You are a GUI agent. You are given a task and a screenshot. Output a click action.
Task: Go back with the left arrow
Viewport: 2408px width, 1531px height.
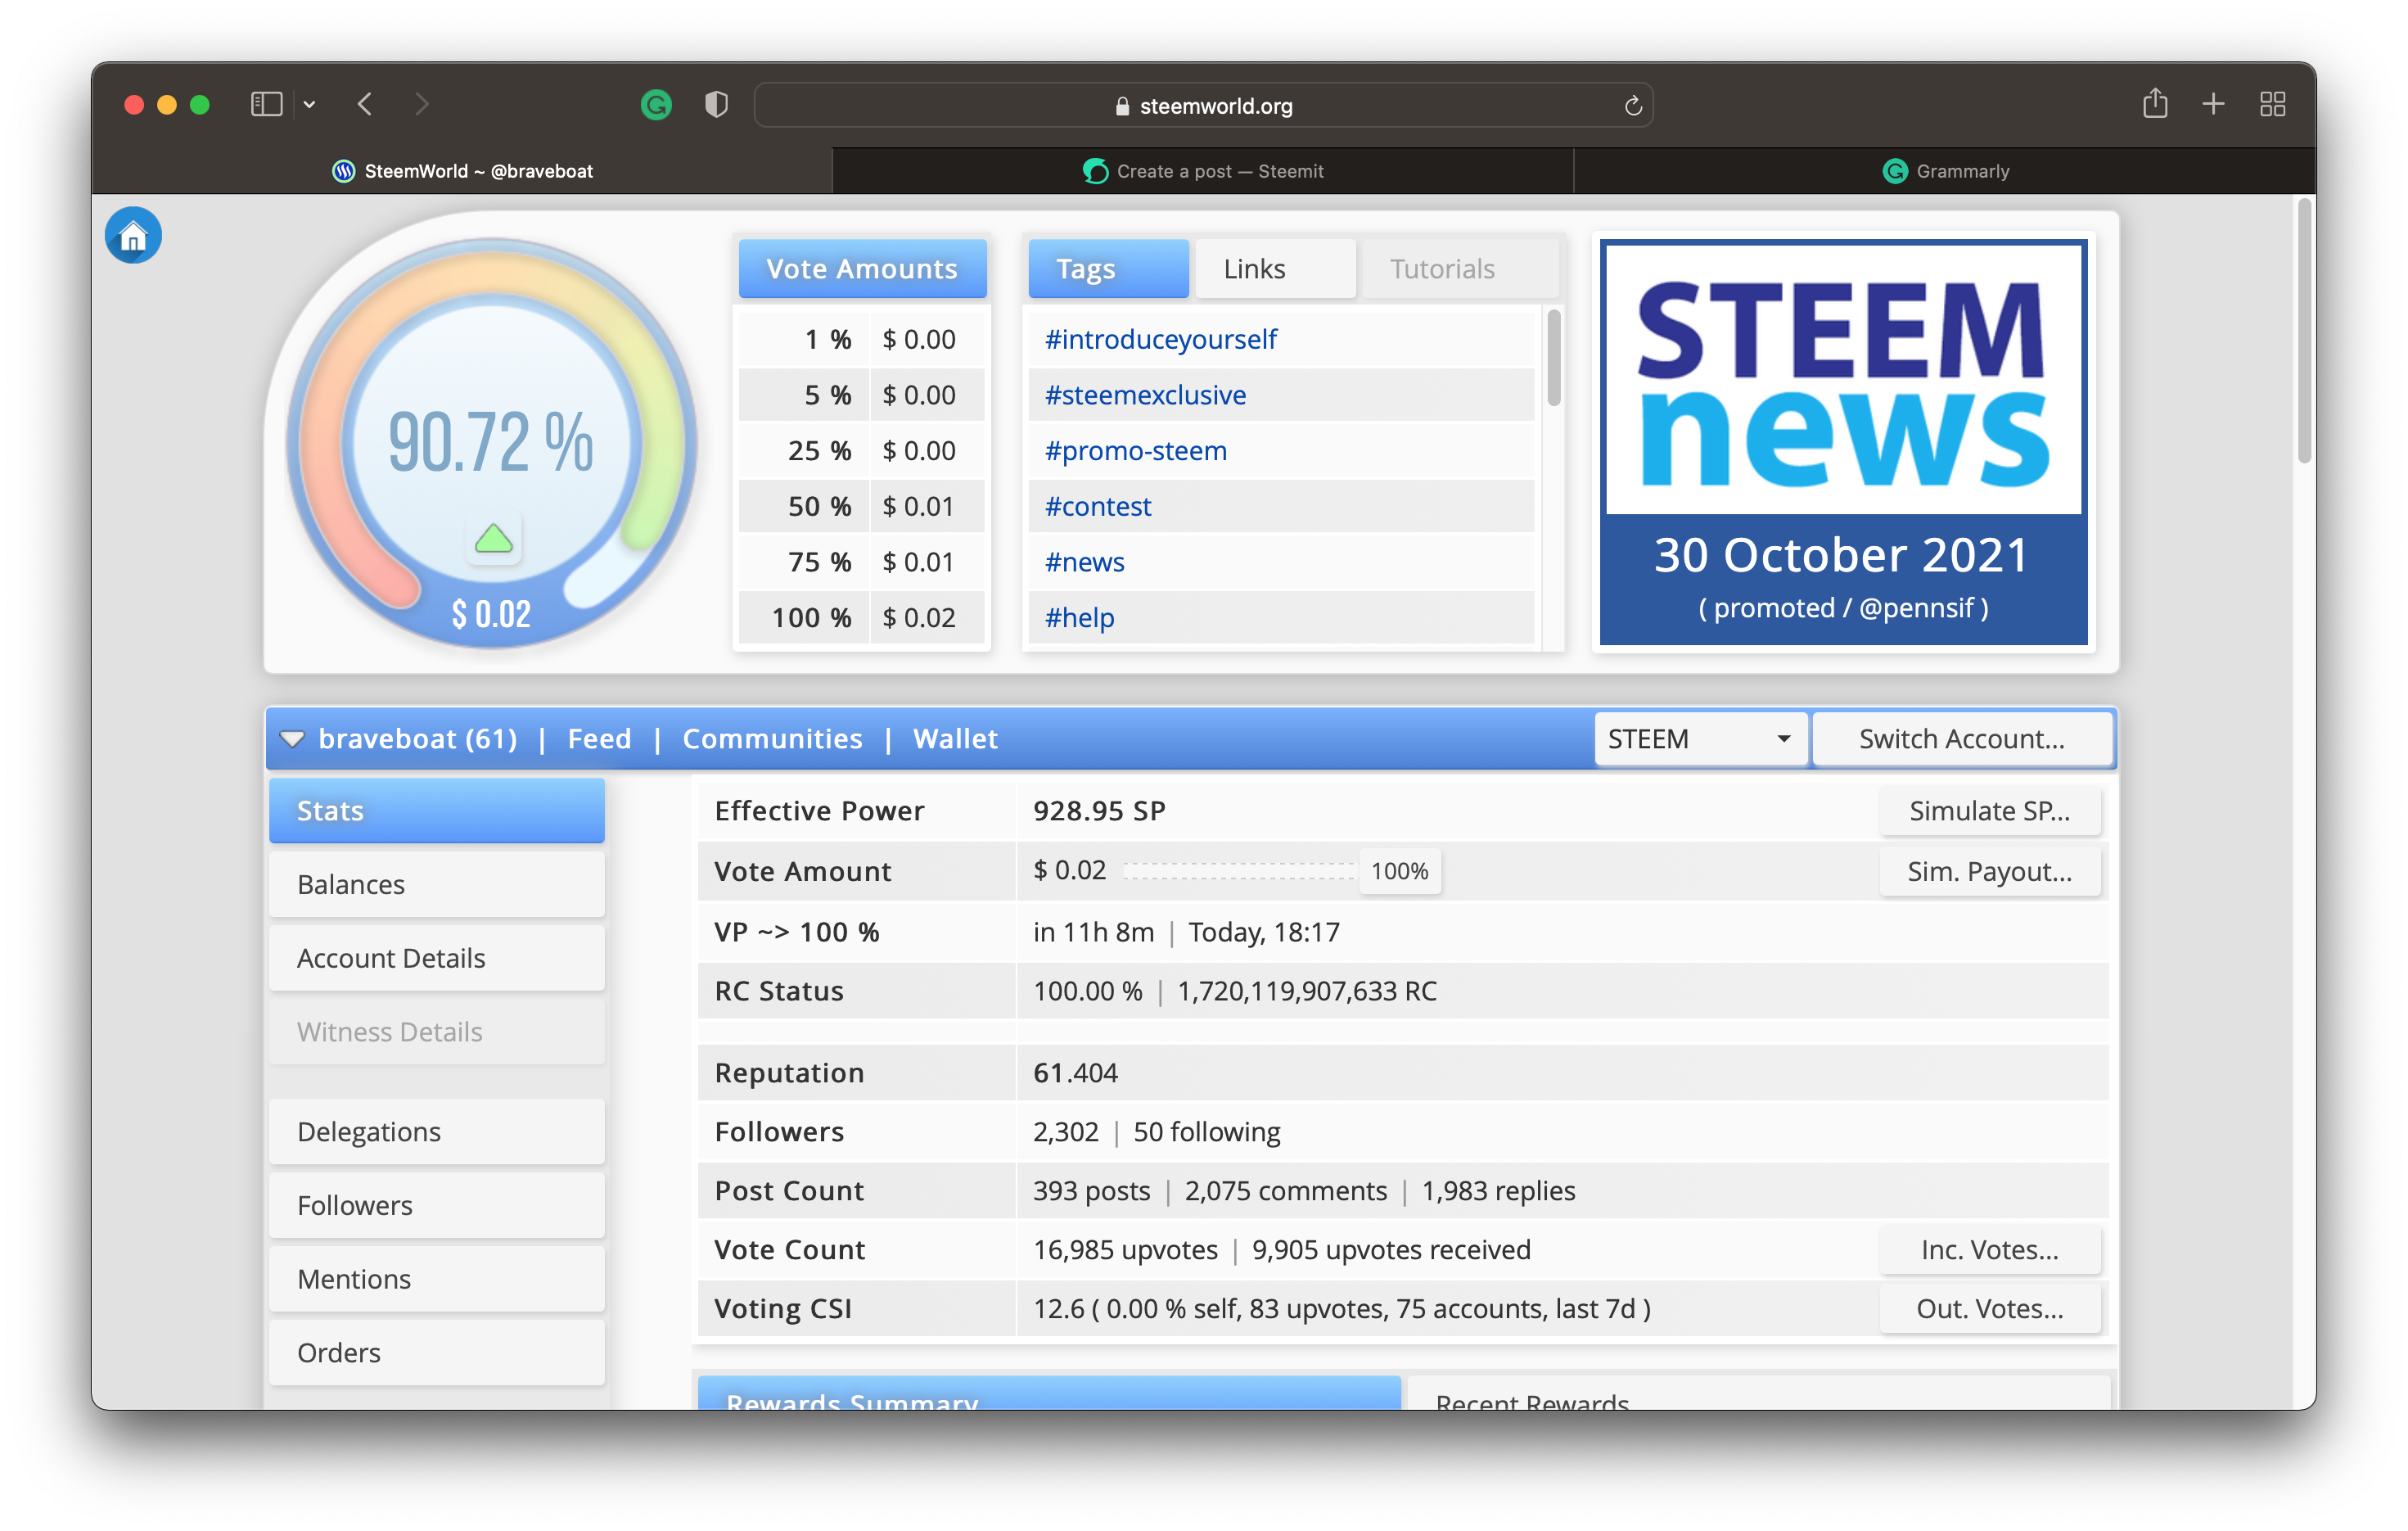365,104
